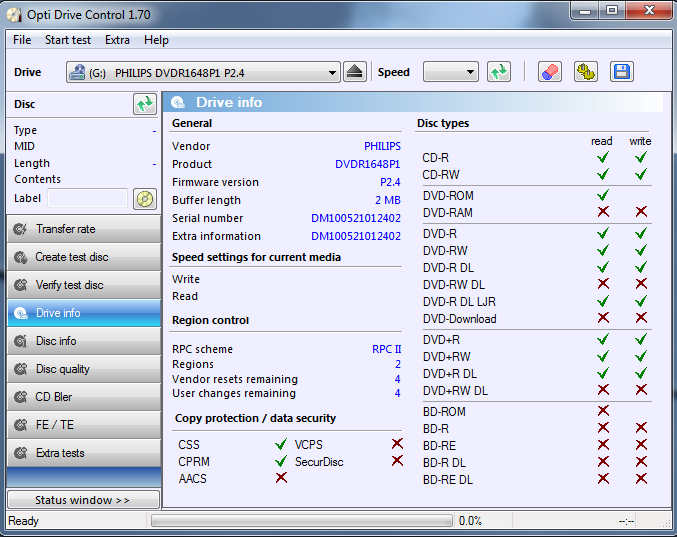The height and width of the screenshot is (537, 677).
Task: Click the CSS green check mark
Action: tap(281, 444)
